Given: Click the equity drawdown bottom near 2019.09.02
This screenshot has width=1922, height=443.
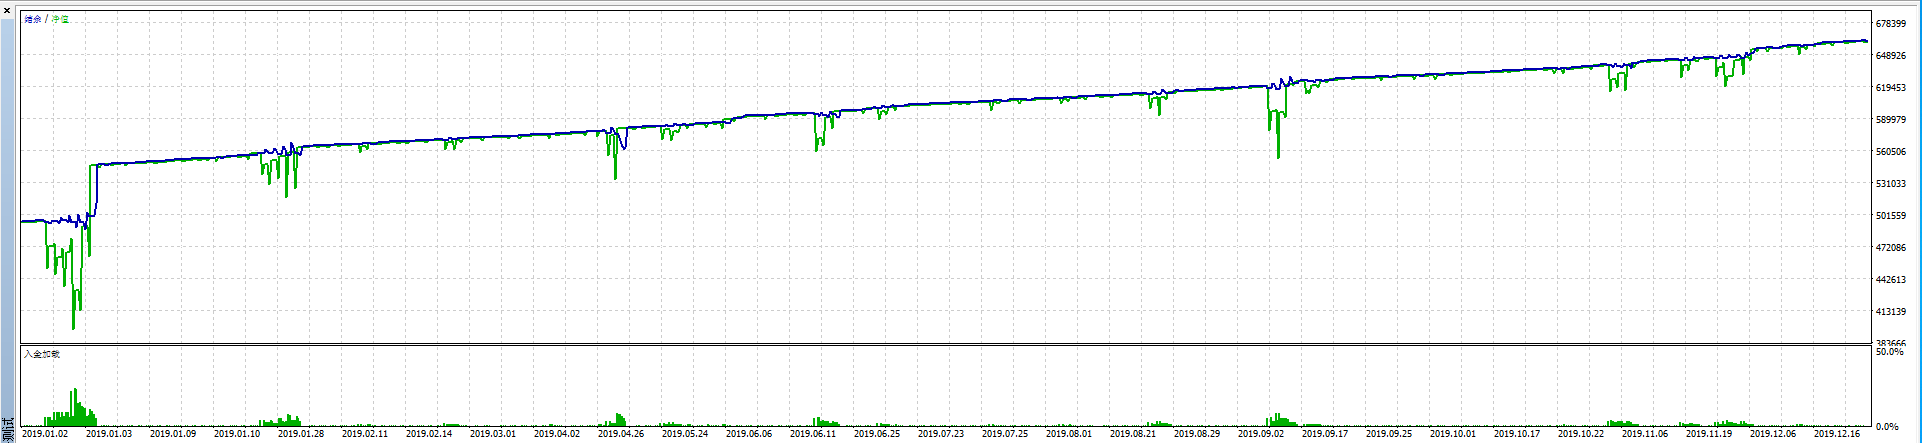Looking at the screenshot, I should coord(1278,156).
